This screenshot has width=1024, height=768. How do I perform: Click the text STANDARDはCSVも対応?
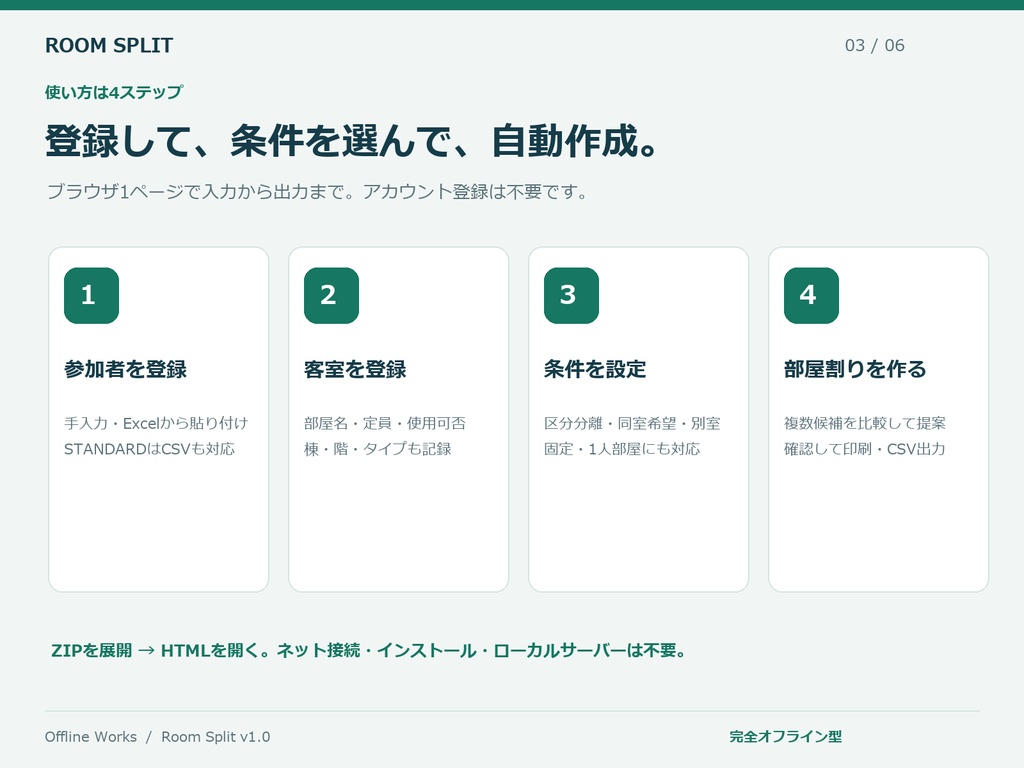pyautogui.click(x=150, y=449)
